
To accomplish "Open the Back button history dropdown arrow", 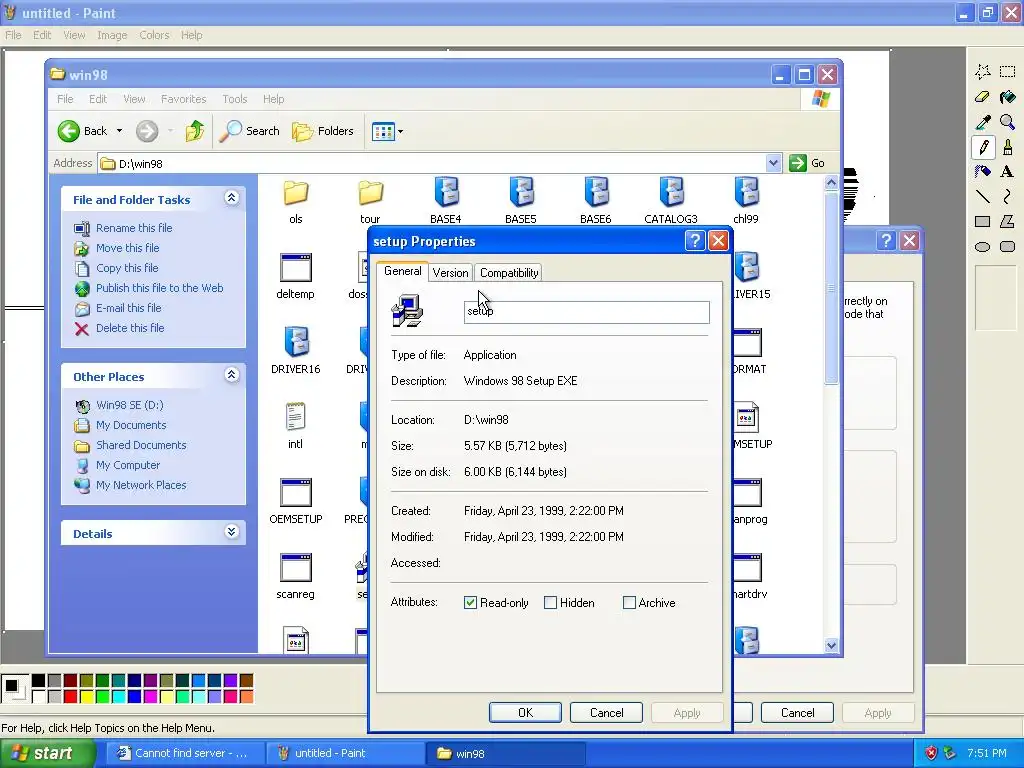I will point(120,131).
